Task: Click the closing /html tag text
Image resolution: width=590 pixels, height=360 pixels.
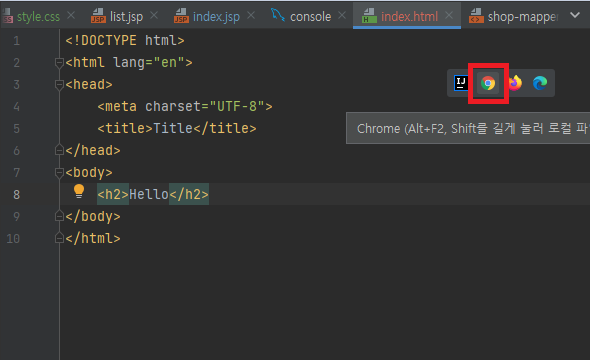Action: coord(93,238)
